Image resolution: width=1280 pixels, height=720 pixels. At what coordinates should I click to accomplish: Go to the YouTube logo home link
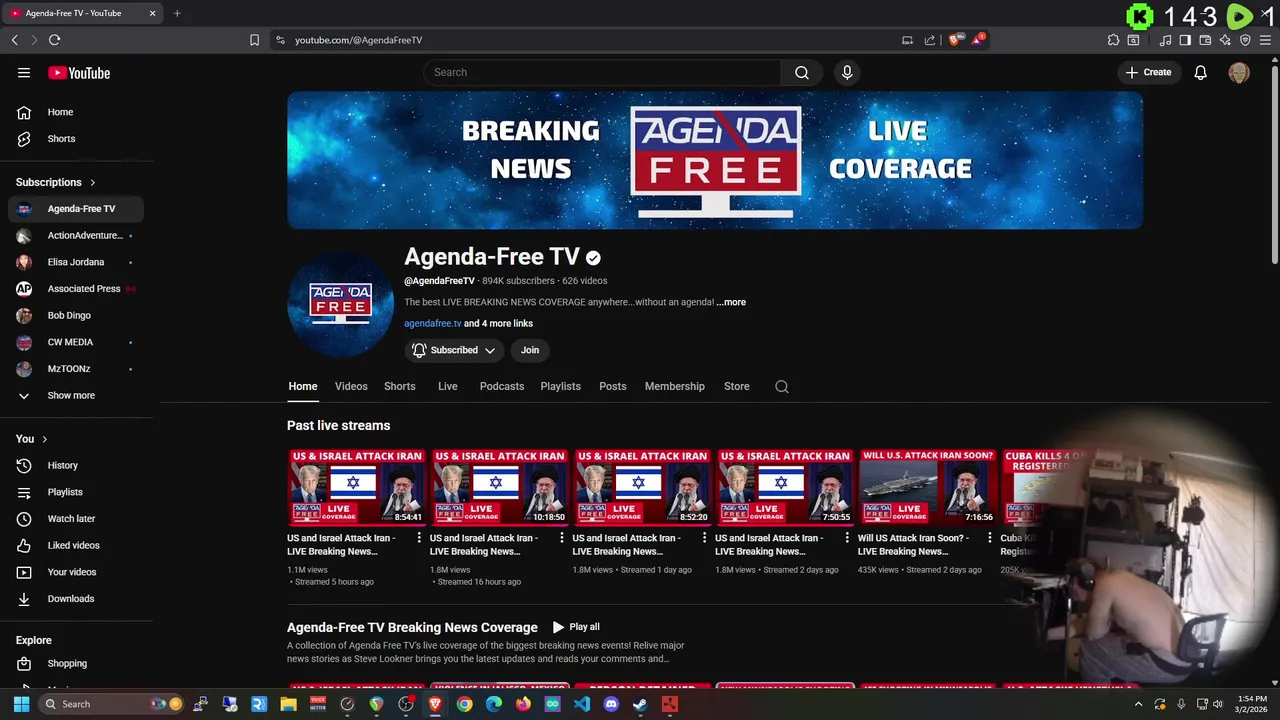[x=79, y=73]
